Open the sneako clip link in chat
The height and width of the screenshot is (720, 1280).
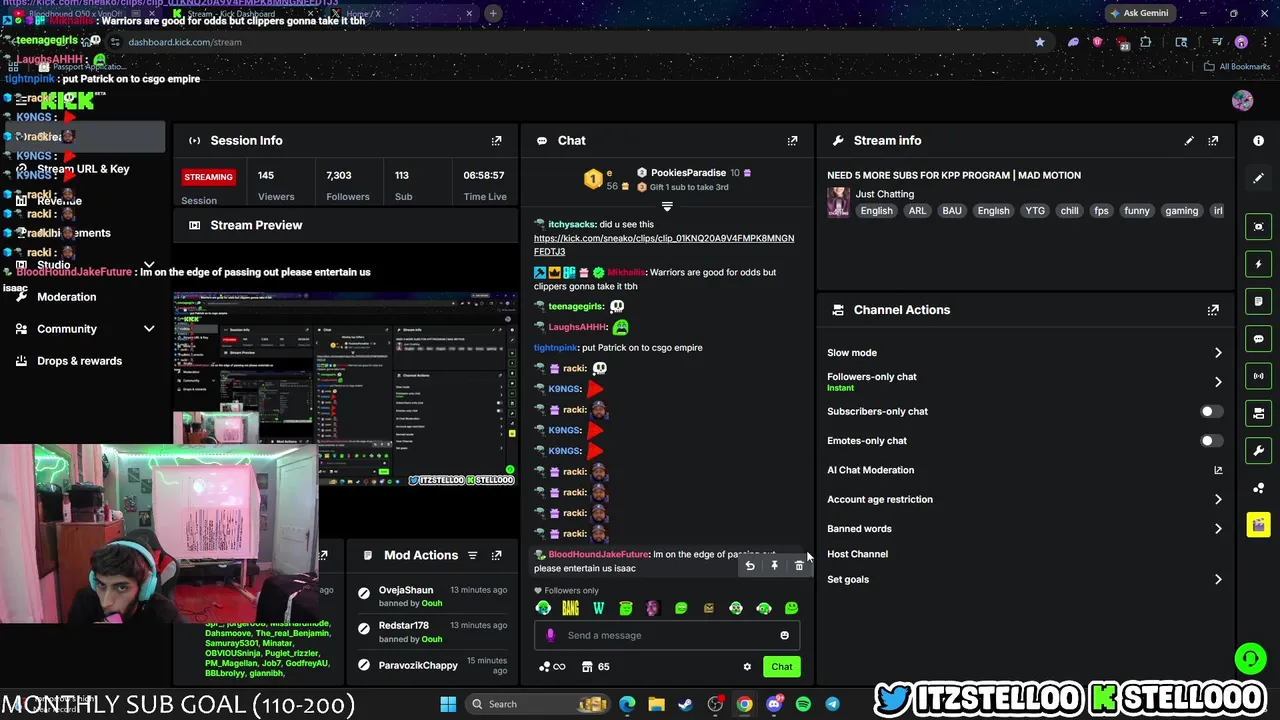(x=664, y=245)
